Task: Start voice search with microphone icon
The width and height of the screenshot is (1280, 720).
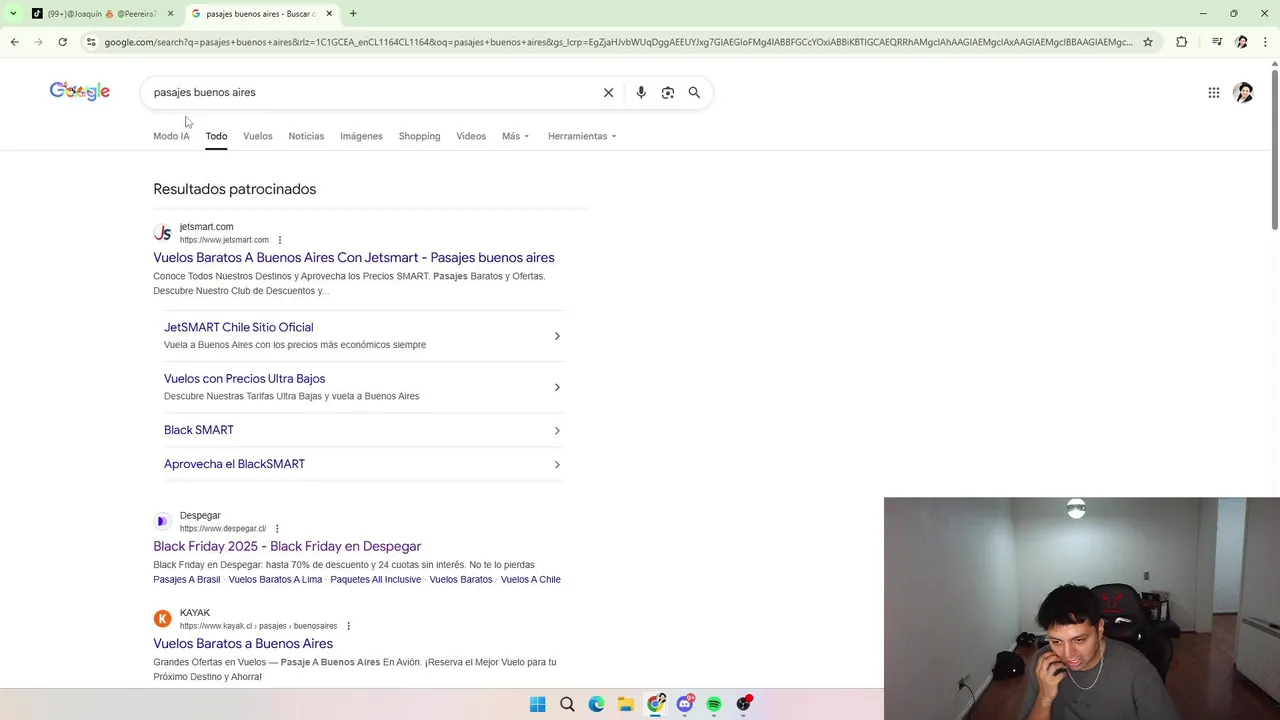Action: [641, 92]
